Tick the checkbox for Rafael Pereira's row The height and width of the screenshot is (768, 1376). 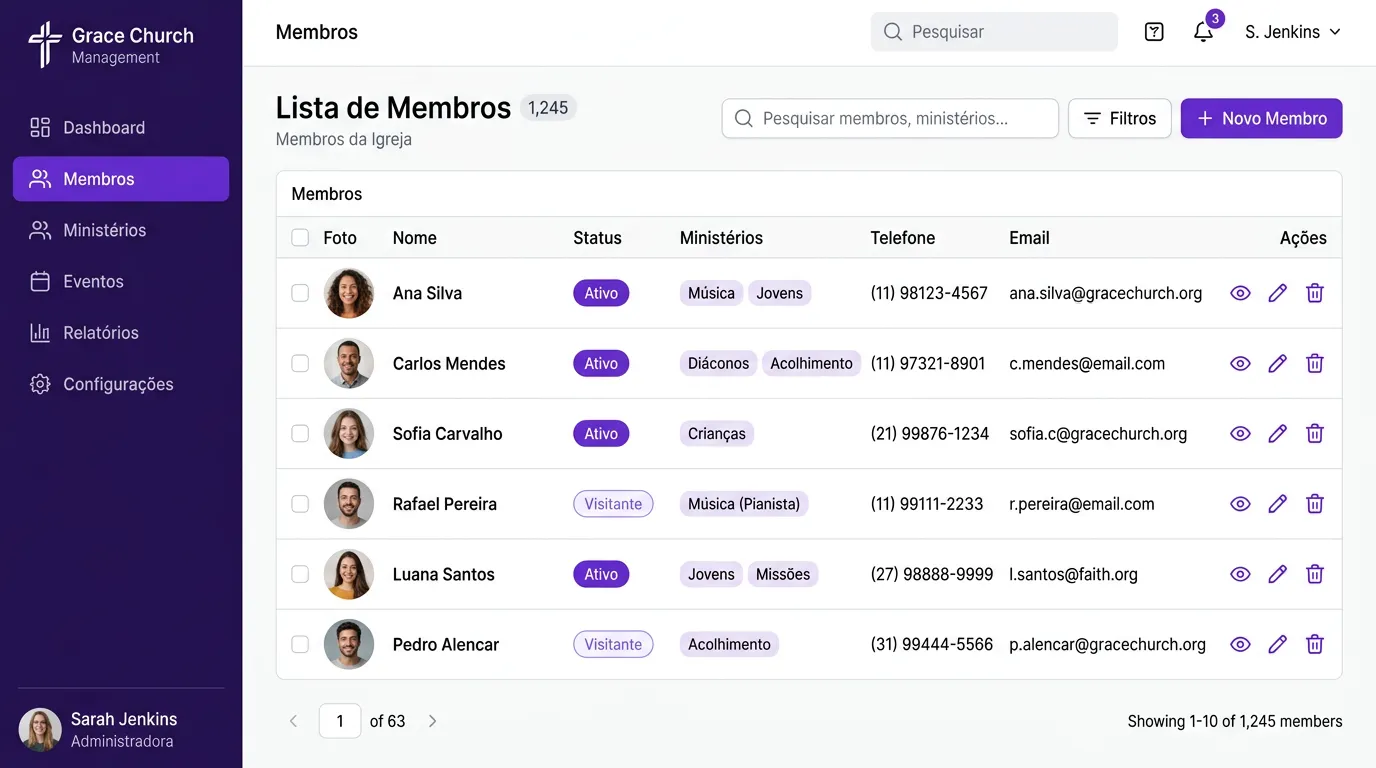click(300, 504)
